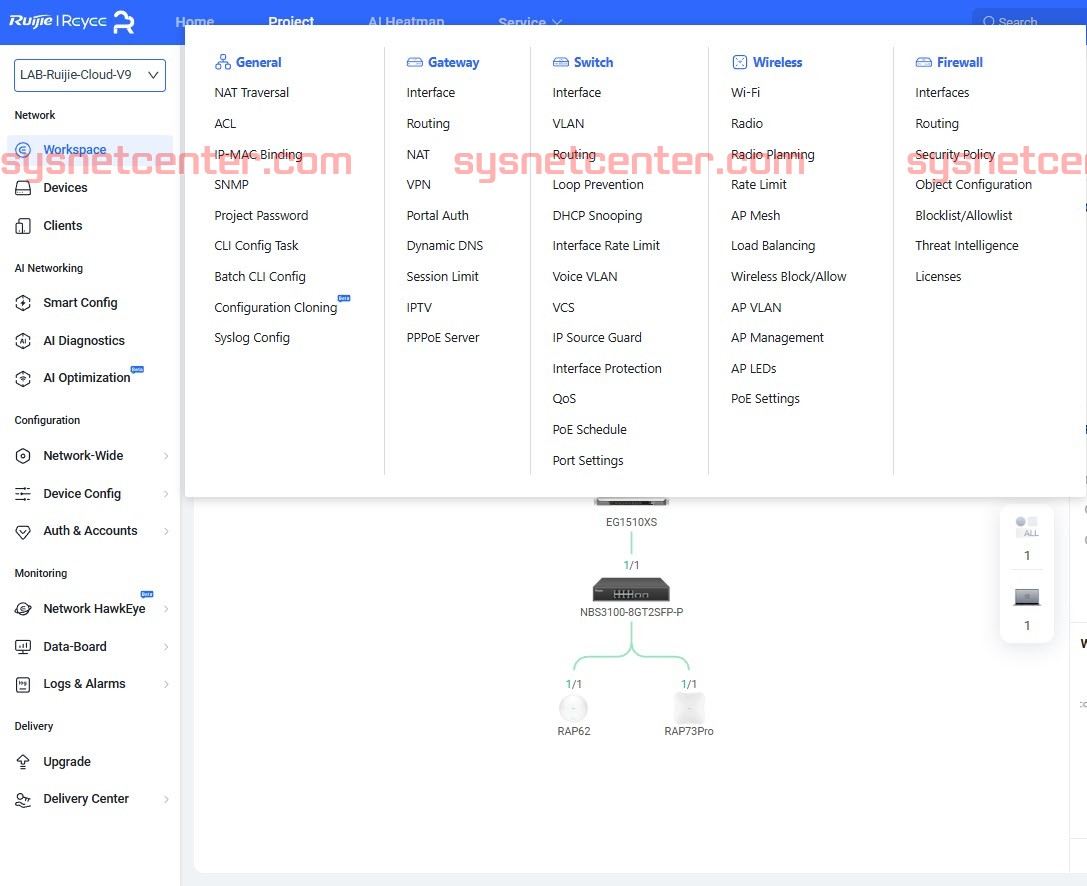Open AP Mesh under Wireless

[756, 216]
